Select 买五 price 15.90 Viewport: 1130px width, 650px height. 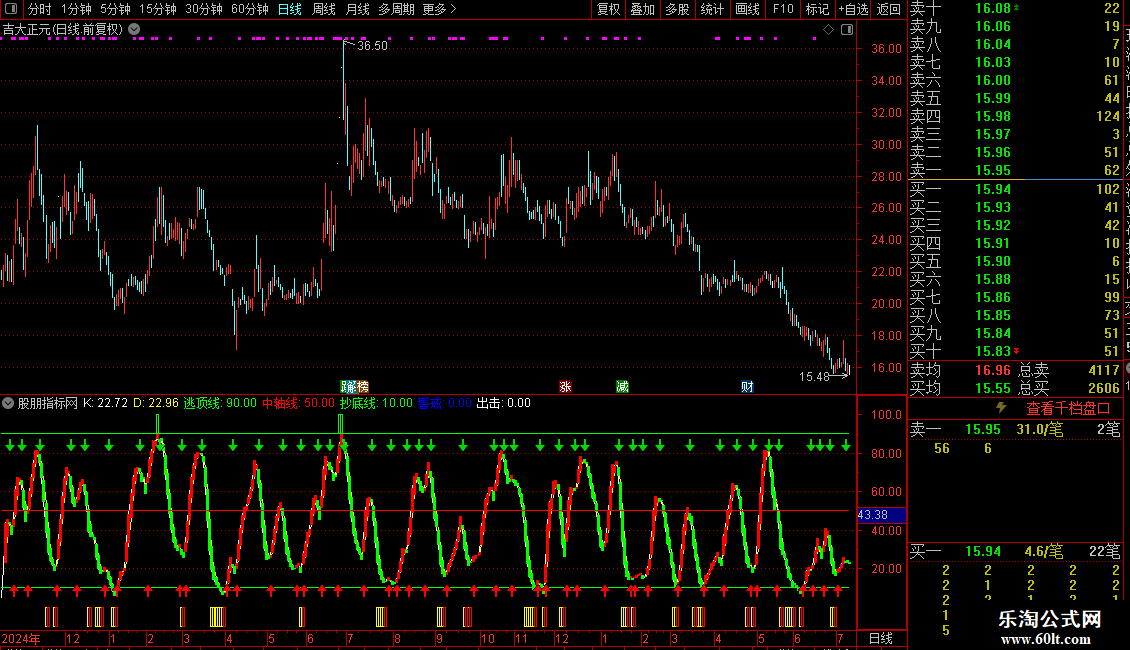[992, 261]
